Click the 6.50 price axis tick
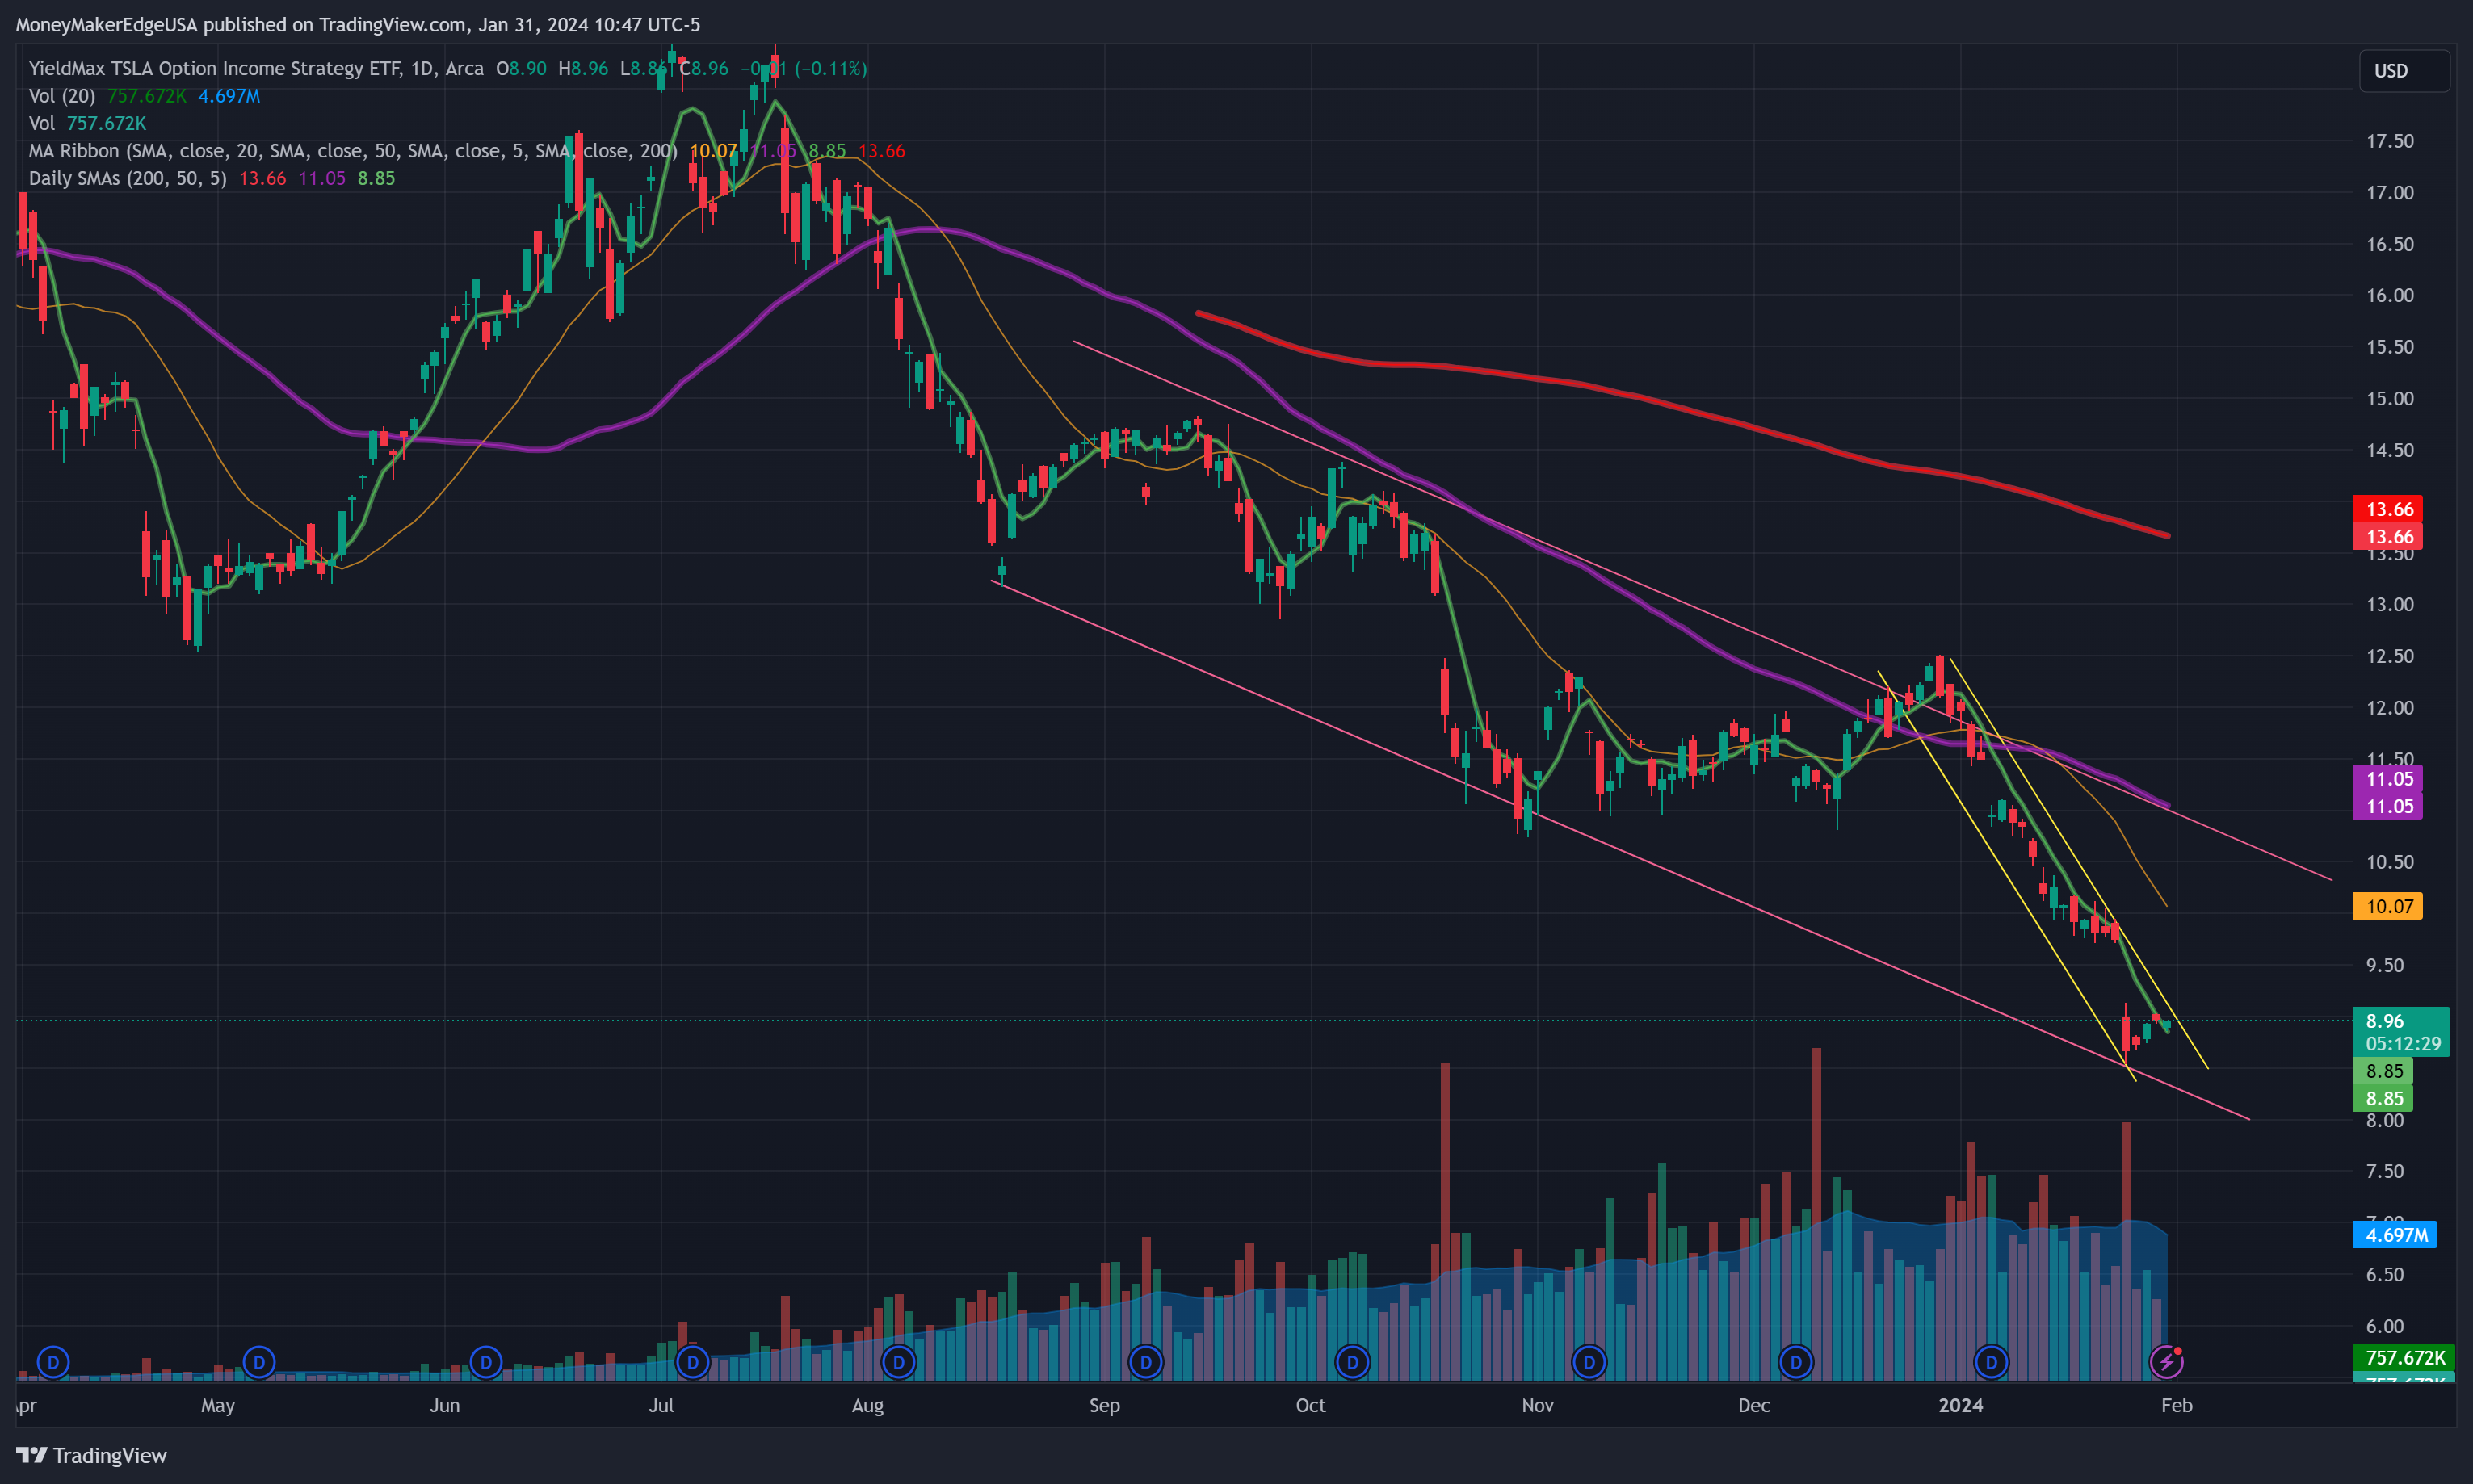The width and height of the screenshot is (2473, 1484). (x=2385, y=1274)
